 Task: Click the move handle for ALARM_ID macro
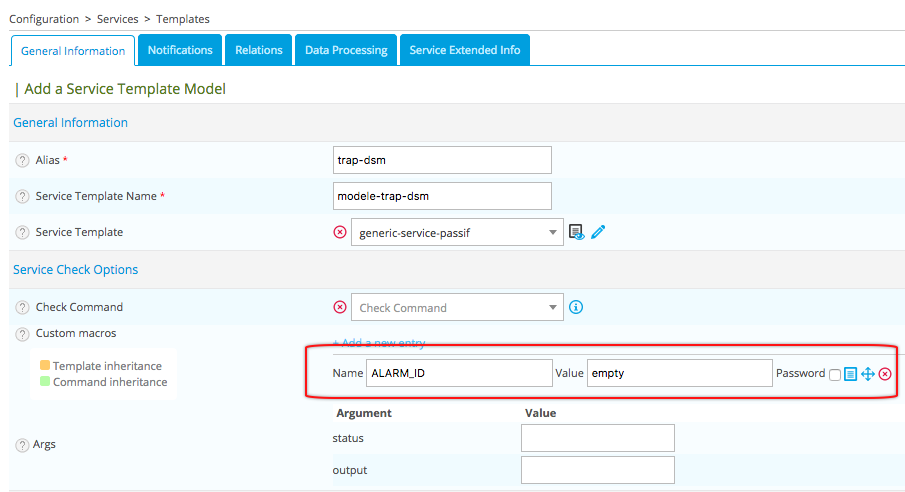[x=867, y=374]
